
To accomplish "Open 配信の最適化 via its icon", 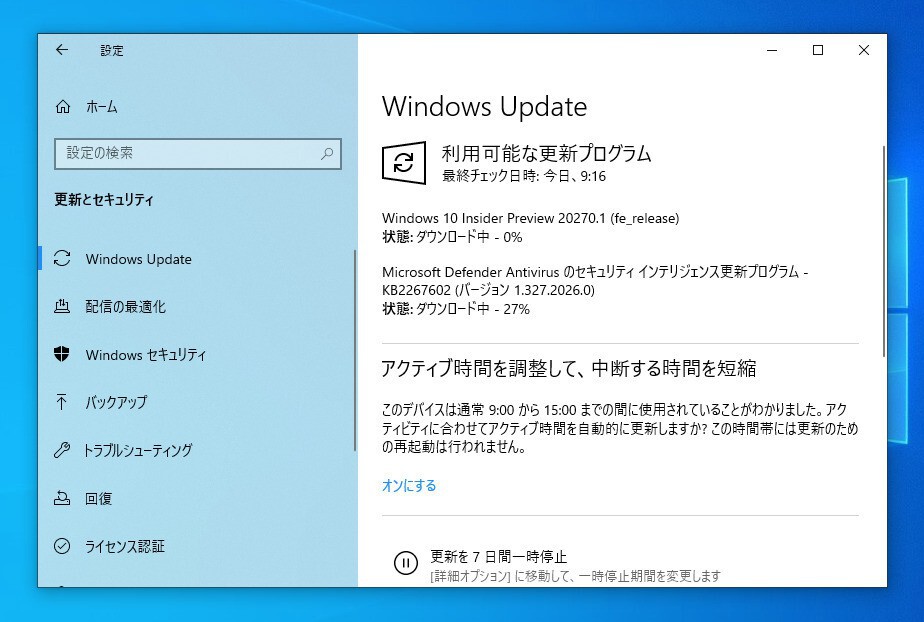I will click(x=62, y=306).
